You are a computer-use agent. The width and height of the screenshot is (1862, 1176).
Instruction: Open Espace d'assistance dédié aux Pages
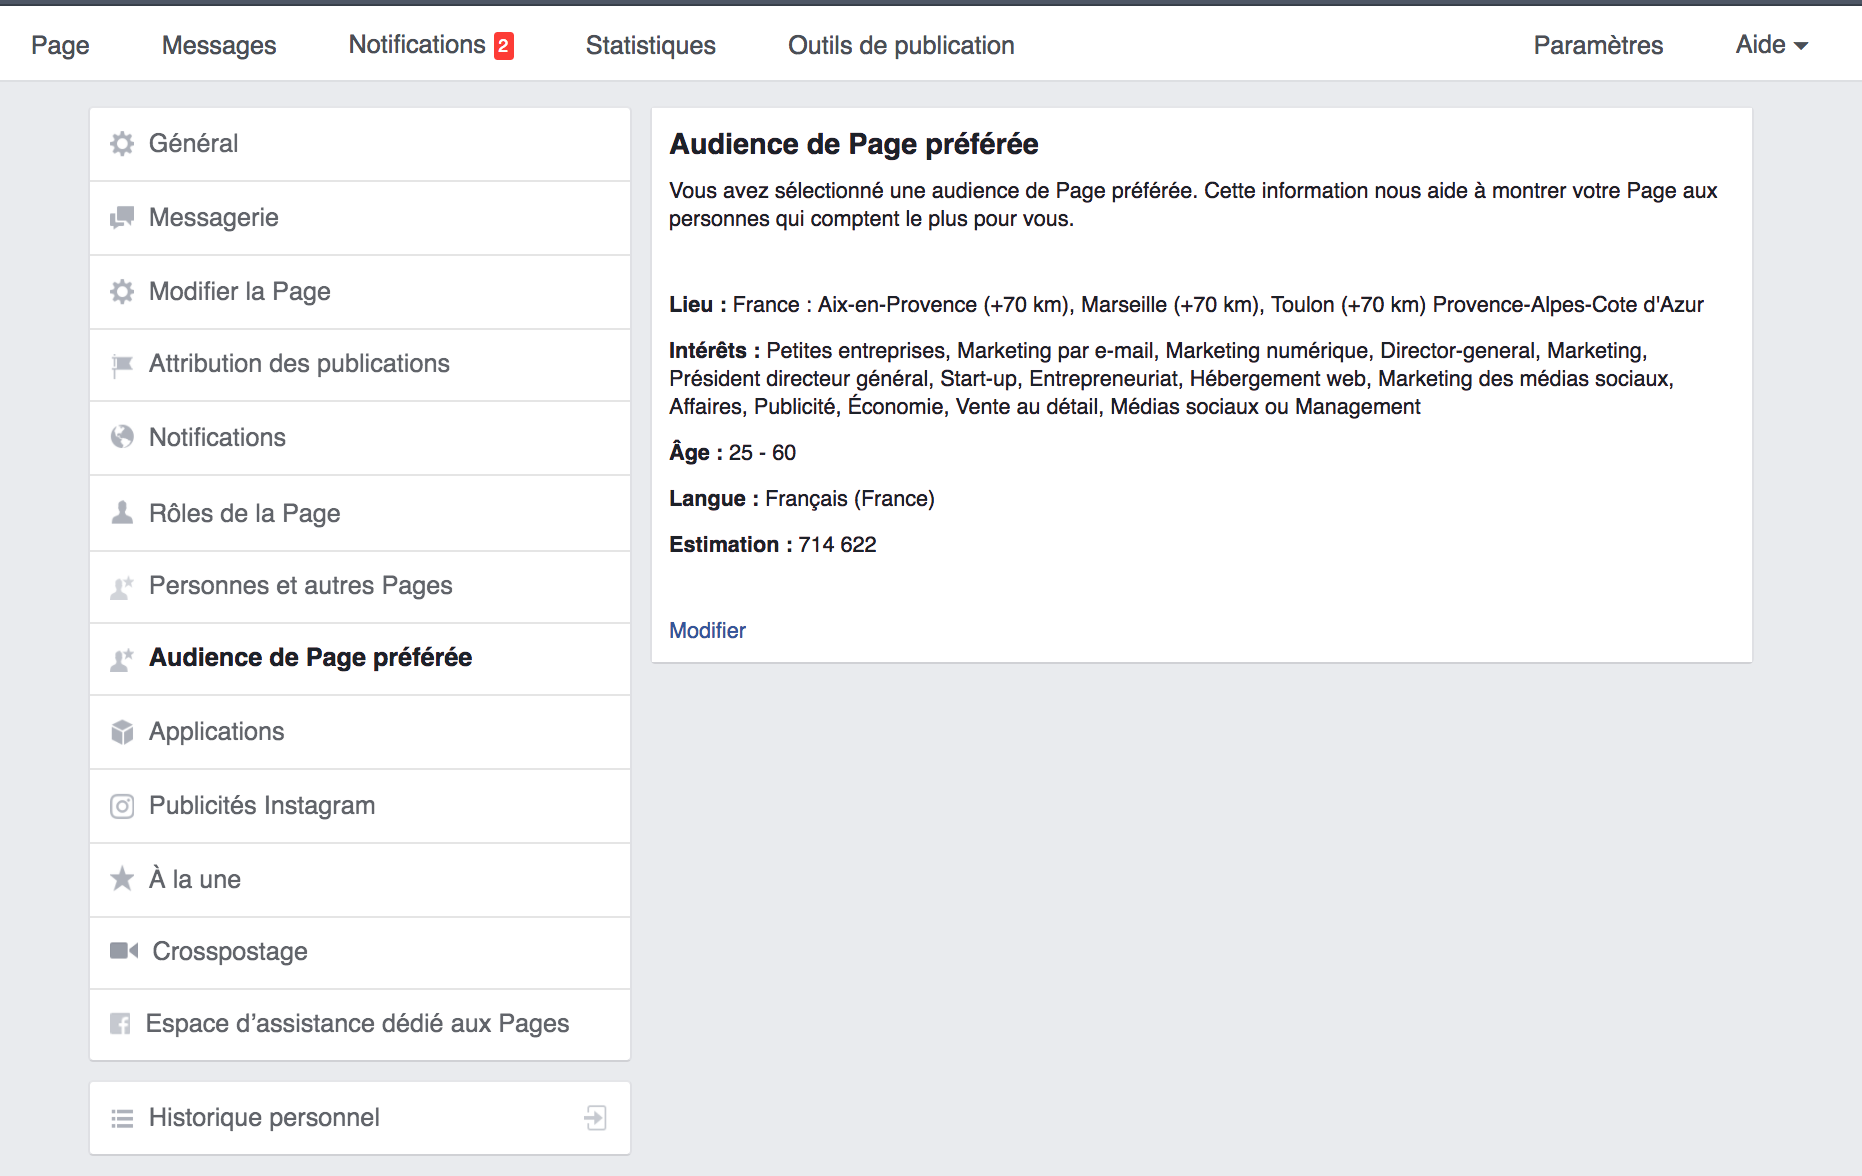coord(360,1025)
